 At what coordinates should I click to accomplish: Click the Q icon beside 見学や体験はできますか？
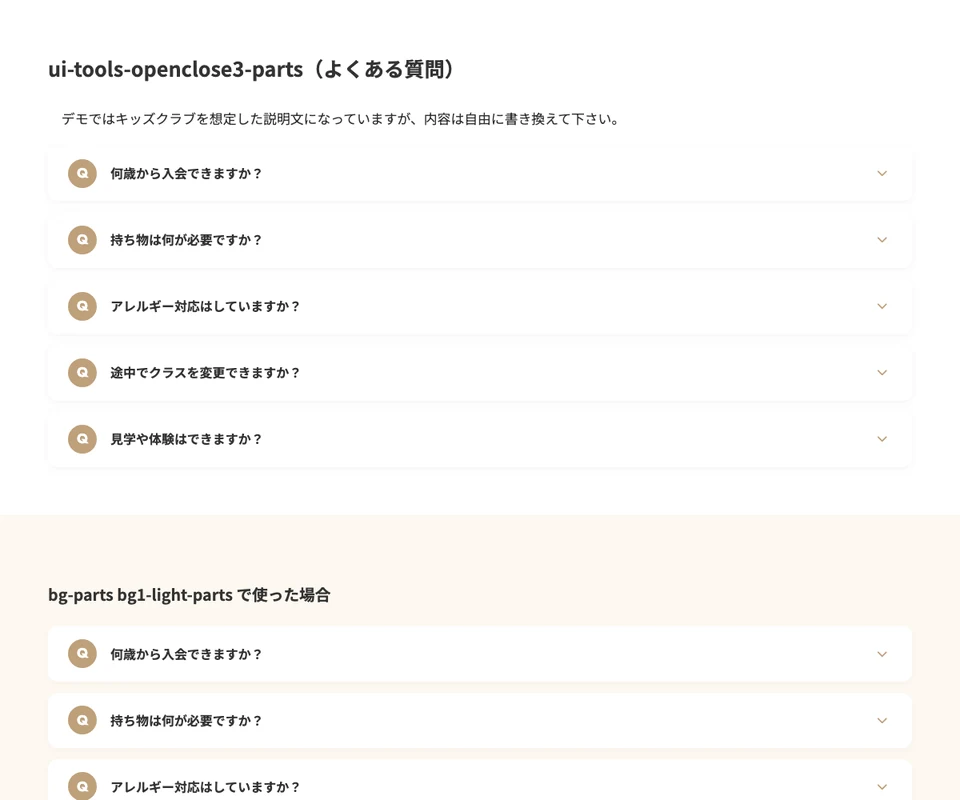point(82,439)
